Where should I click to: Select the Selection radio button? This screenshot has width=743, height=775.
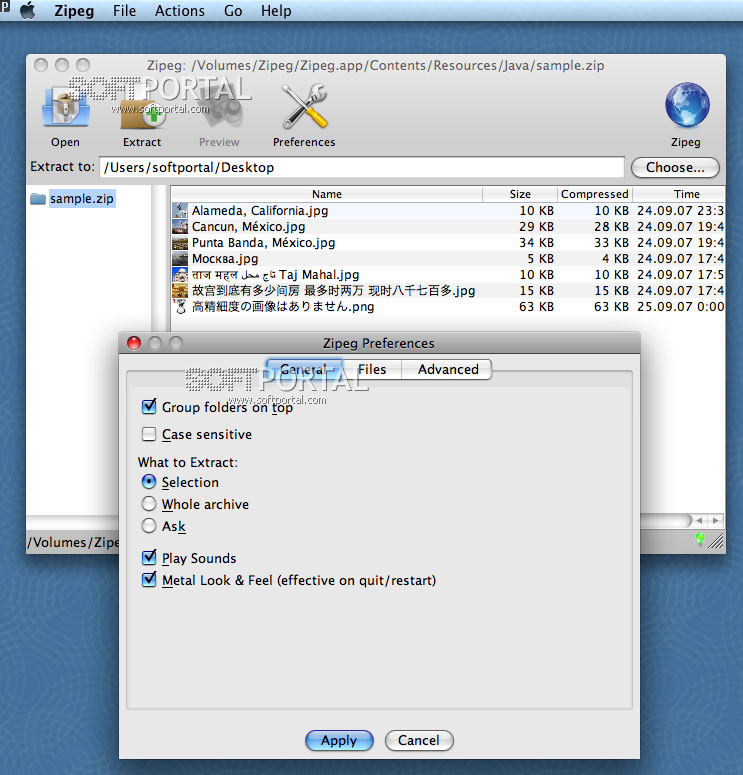click(x=149, y=481)
